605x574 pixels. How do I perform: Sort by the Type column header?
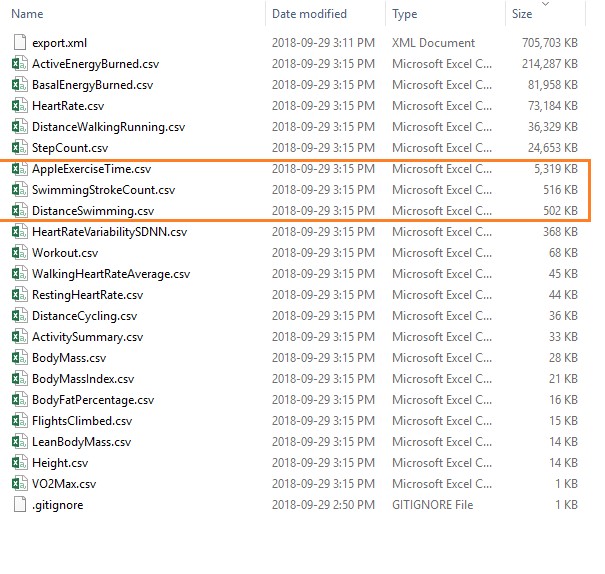click(x=405, y=14)
